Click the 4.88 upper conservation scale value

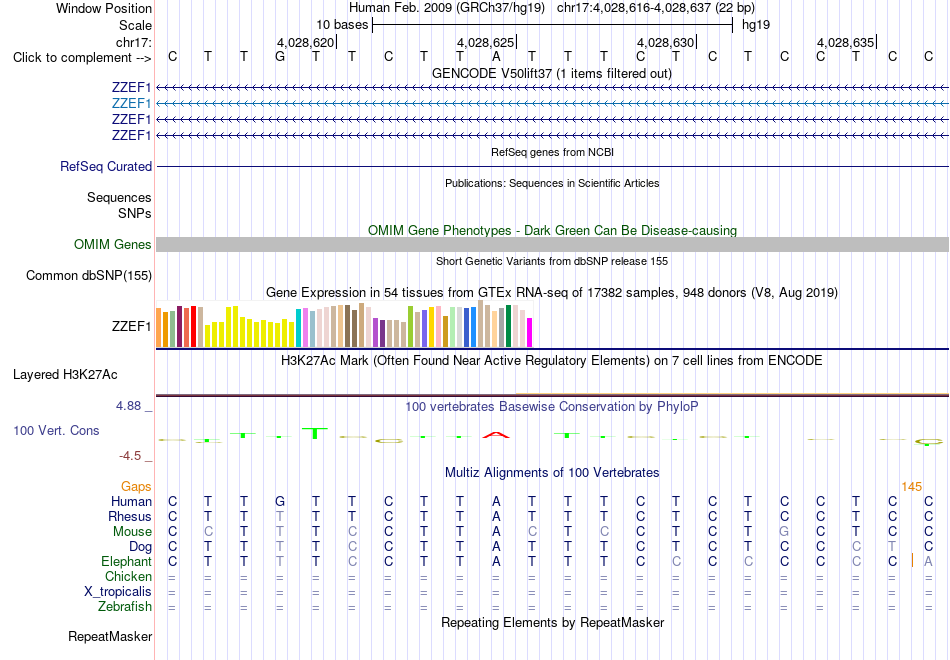click(x=128, y=406)
